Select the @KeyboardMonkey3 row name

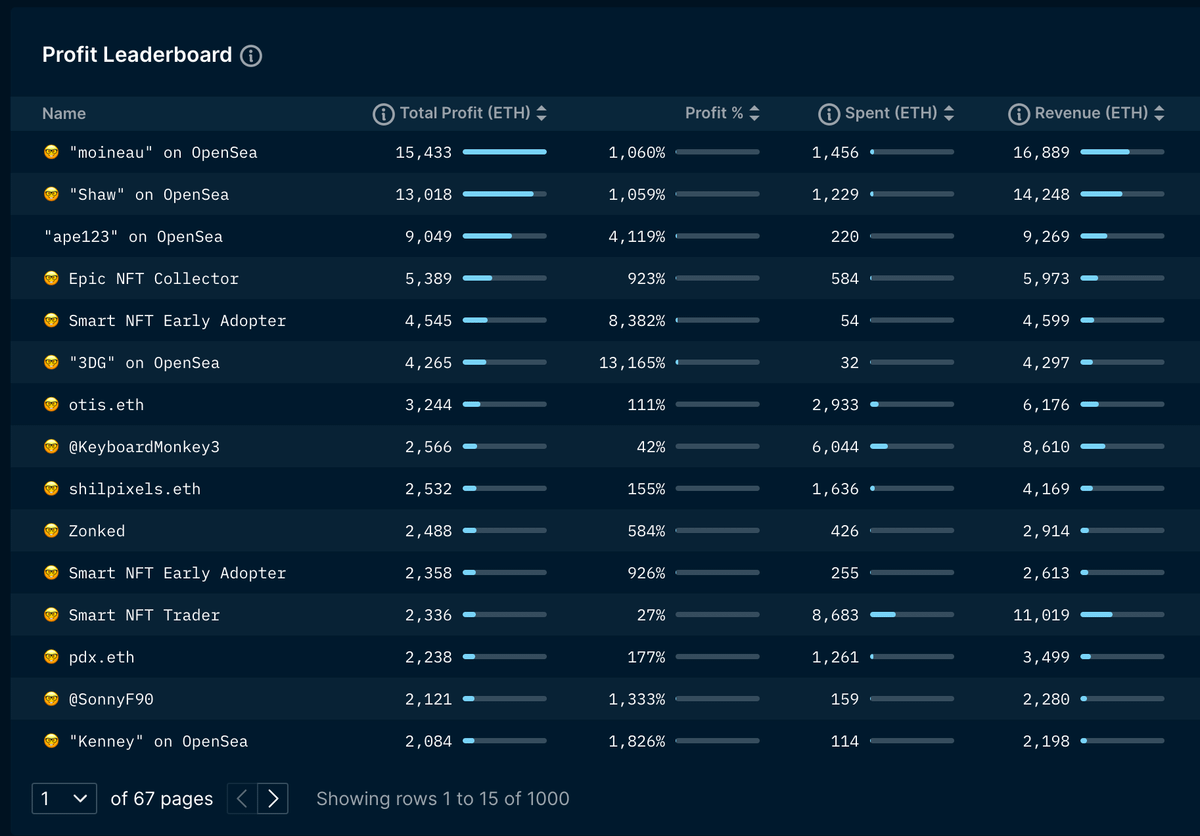click(x=144, y=447)
